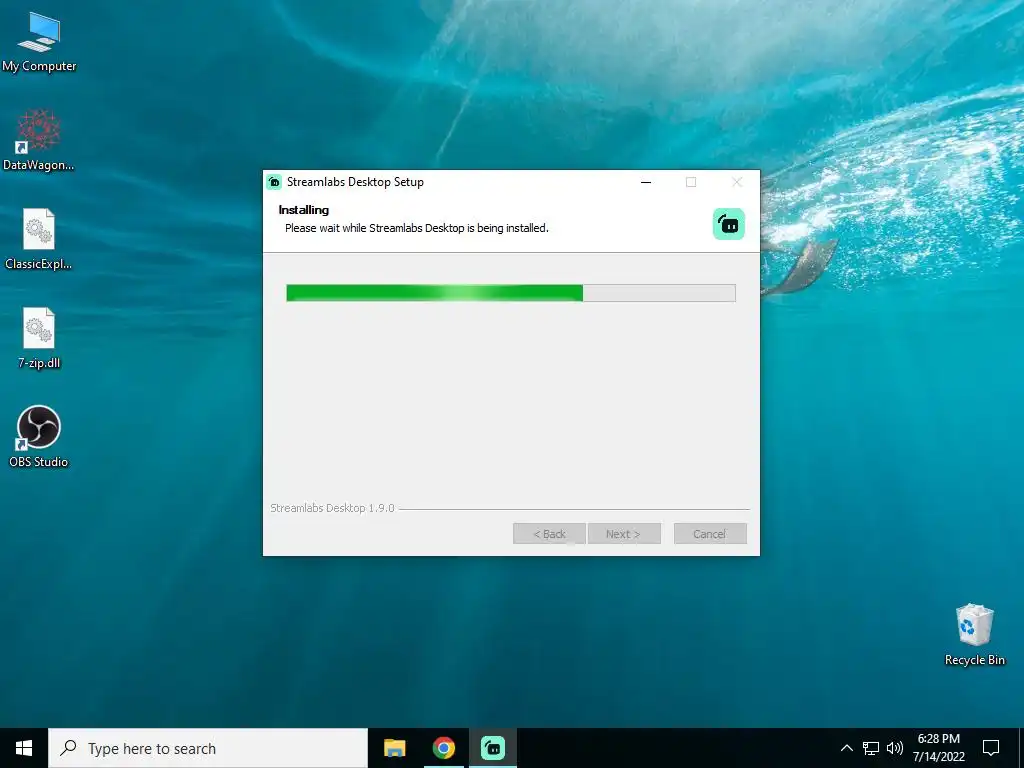Screen dimensions: 1024x768
Task: Click the taskbar search box
Action: (x=208, y=748)
